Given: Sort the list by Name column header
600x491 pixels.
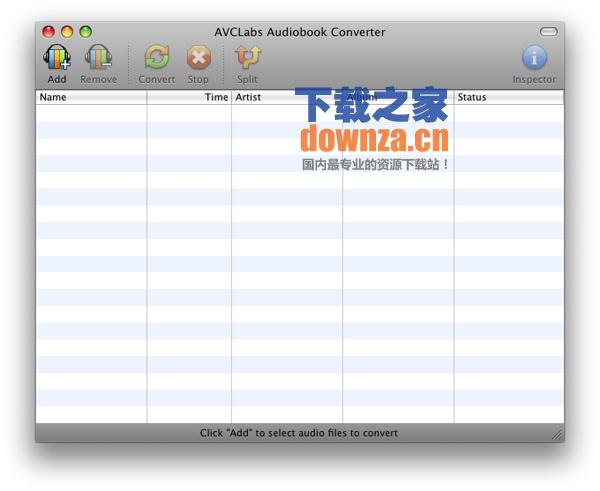Looking at the screenshot, I should point(91,97).
